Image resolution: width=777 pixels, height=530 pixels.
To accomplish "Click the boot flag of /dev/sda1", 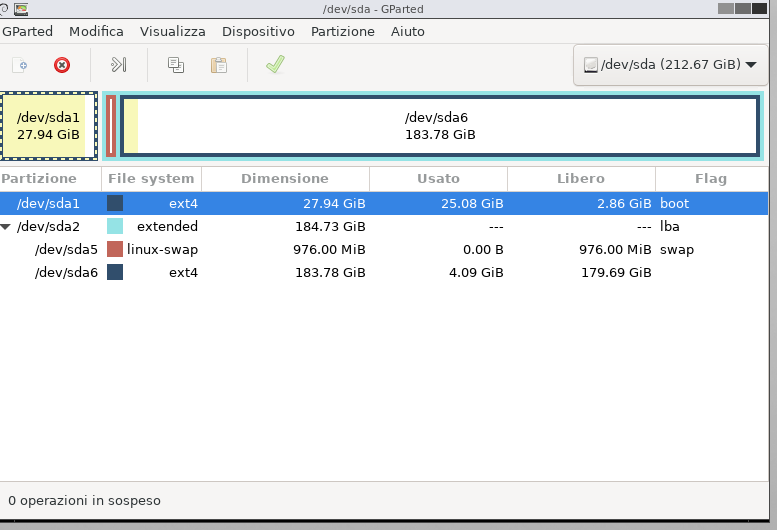I will click(x=674, y=204).
